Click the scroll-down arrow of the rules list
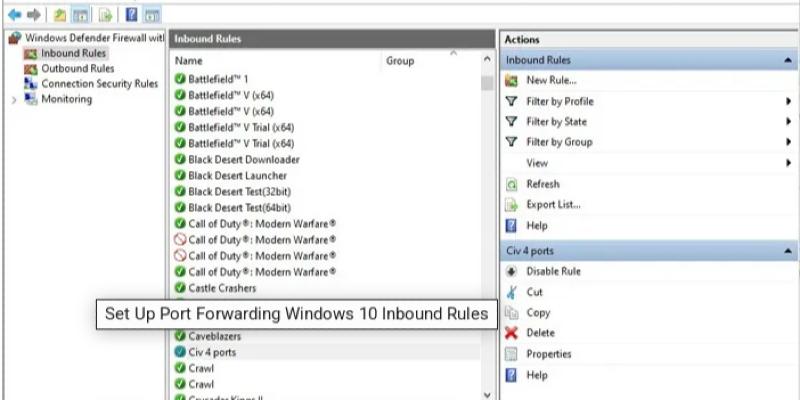800x400 pixels. click(x=487, y=394)
